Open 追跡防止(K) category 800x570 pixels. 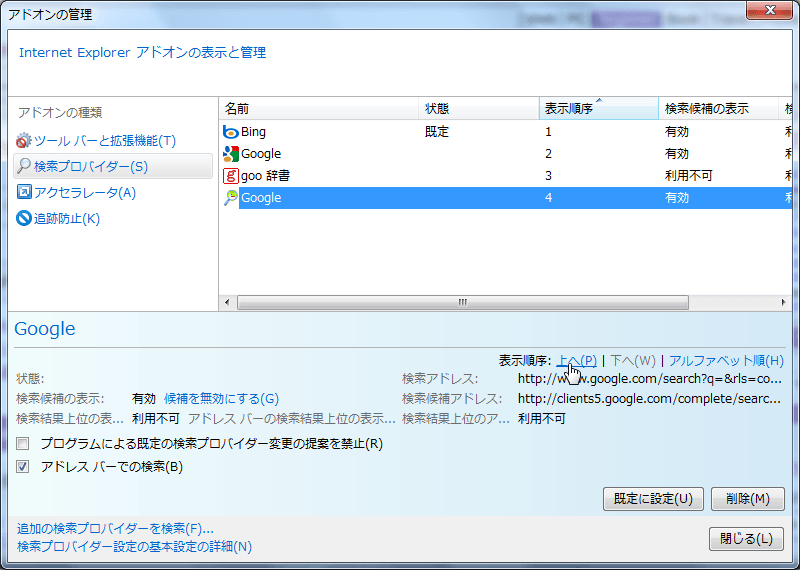tap(67, 218)
